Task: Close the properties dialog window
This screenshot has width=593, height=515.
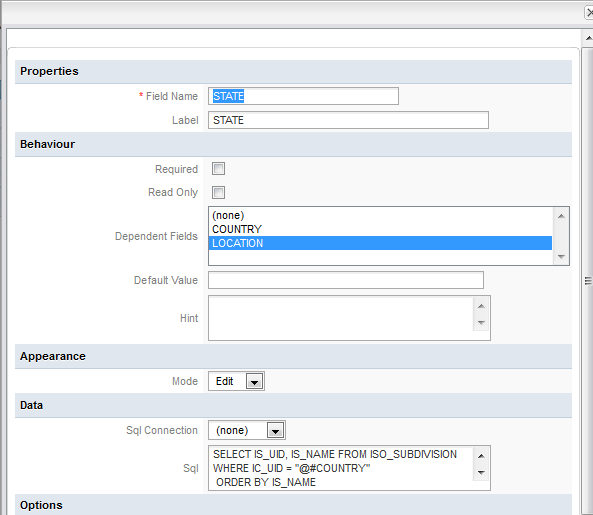Action: [589, 12]
